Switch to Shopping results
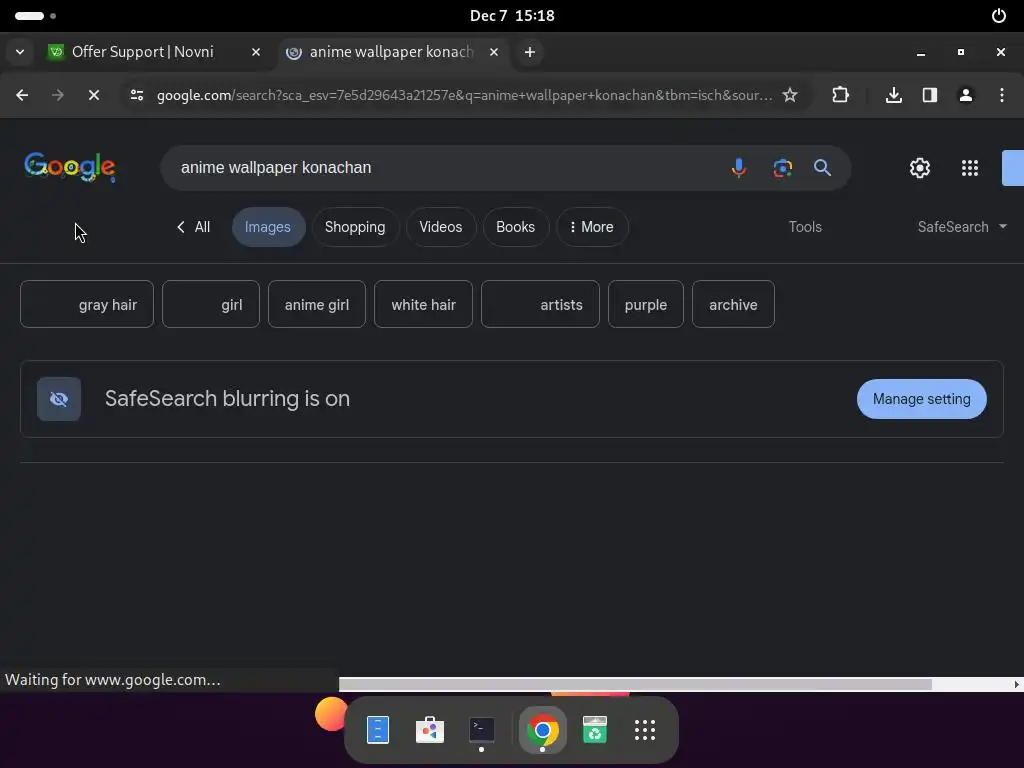Viewport: 1024px width, 768px height. pyautogui.click(x=355, y=227)
